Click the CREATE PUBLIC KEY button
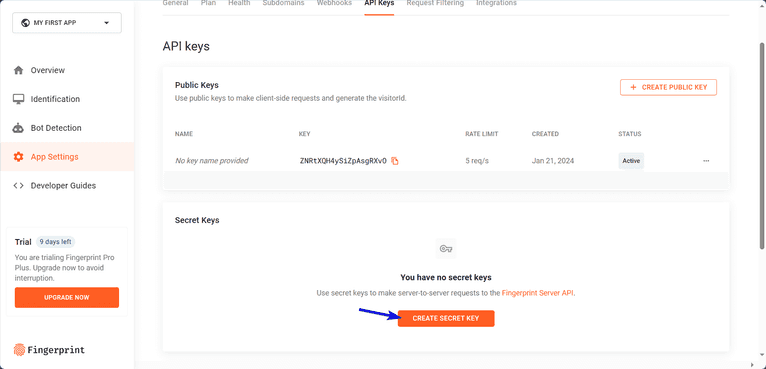This screenshot has height=369, width=766. coord(668,87)
